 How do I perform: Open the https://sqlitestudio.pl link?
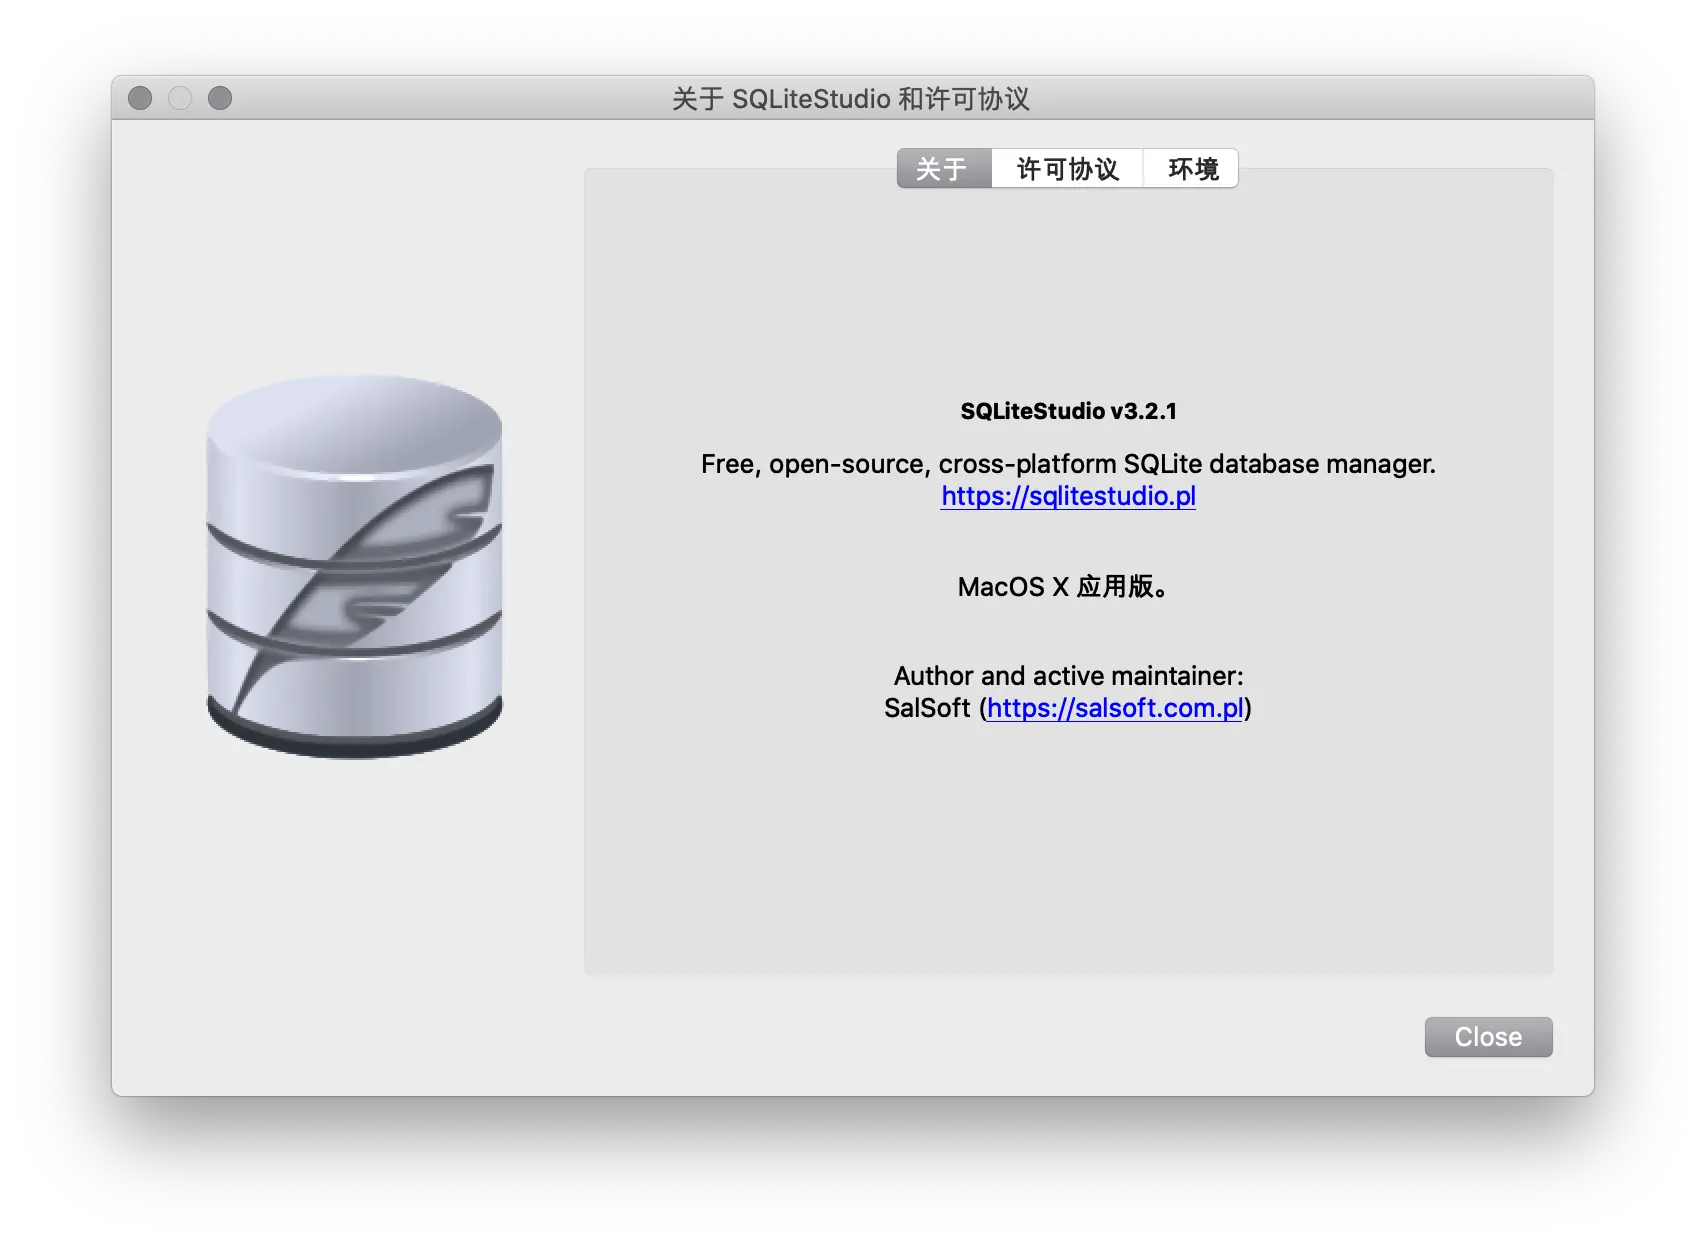[1068, 496]
